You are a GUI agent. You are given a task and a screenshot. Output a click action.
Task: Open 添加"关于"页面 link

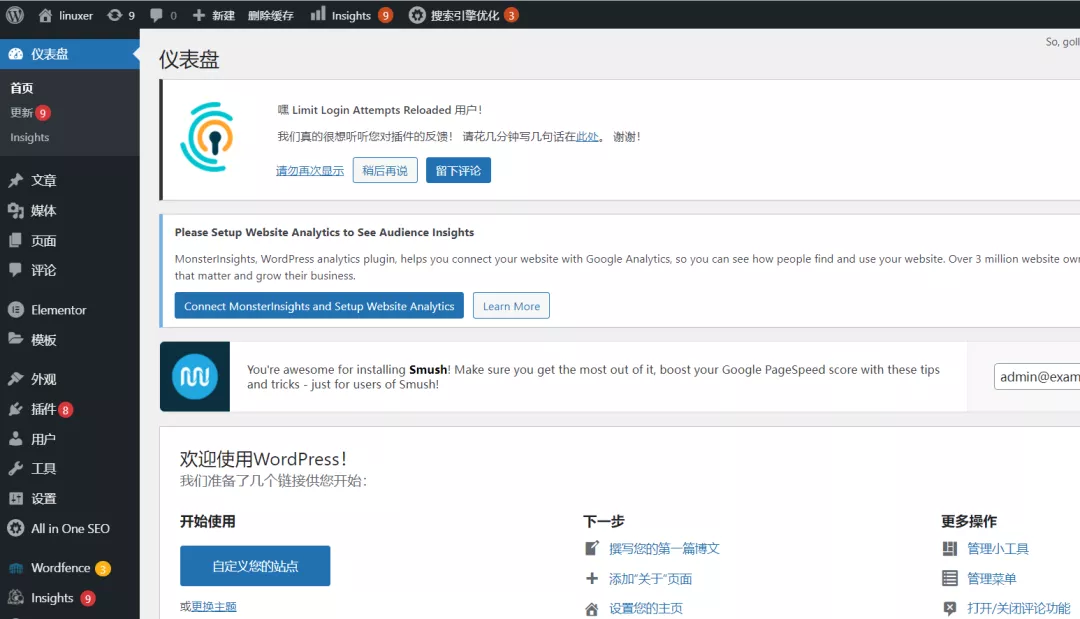coord(650,578)
